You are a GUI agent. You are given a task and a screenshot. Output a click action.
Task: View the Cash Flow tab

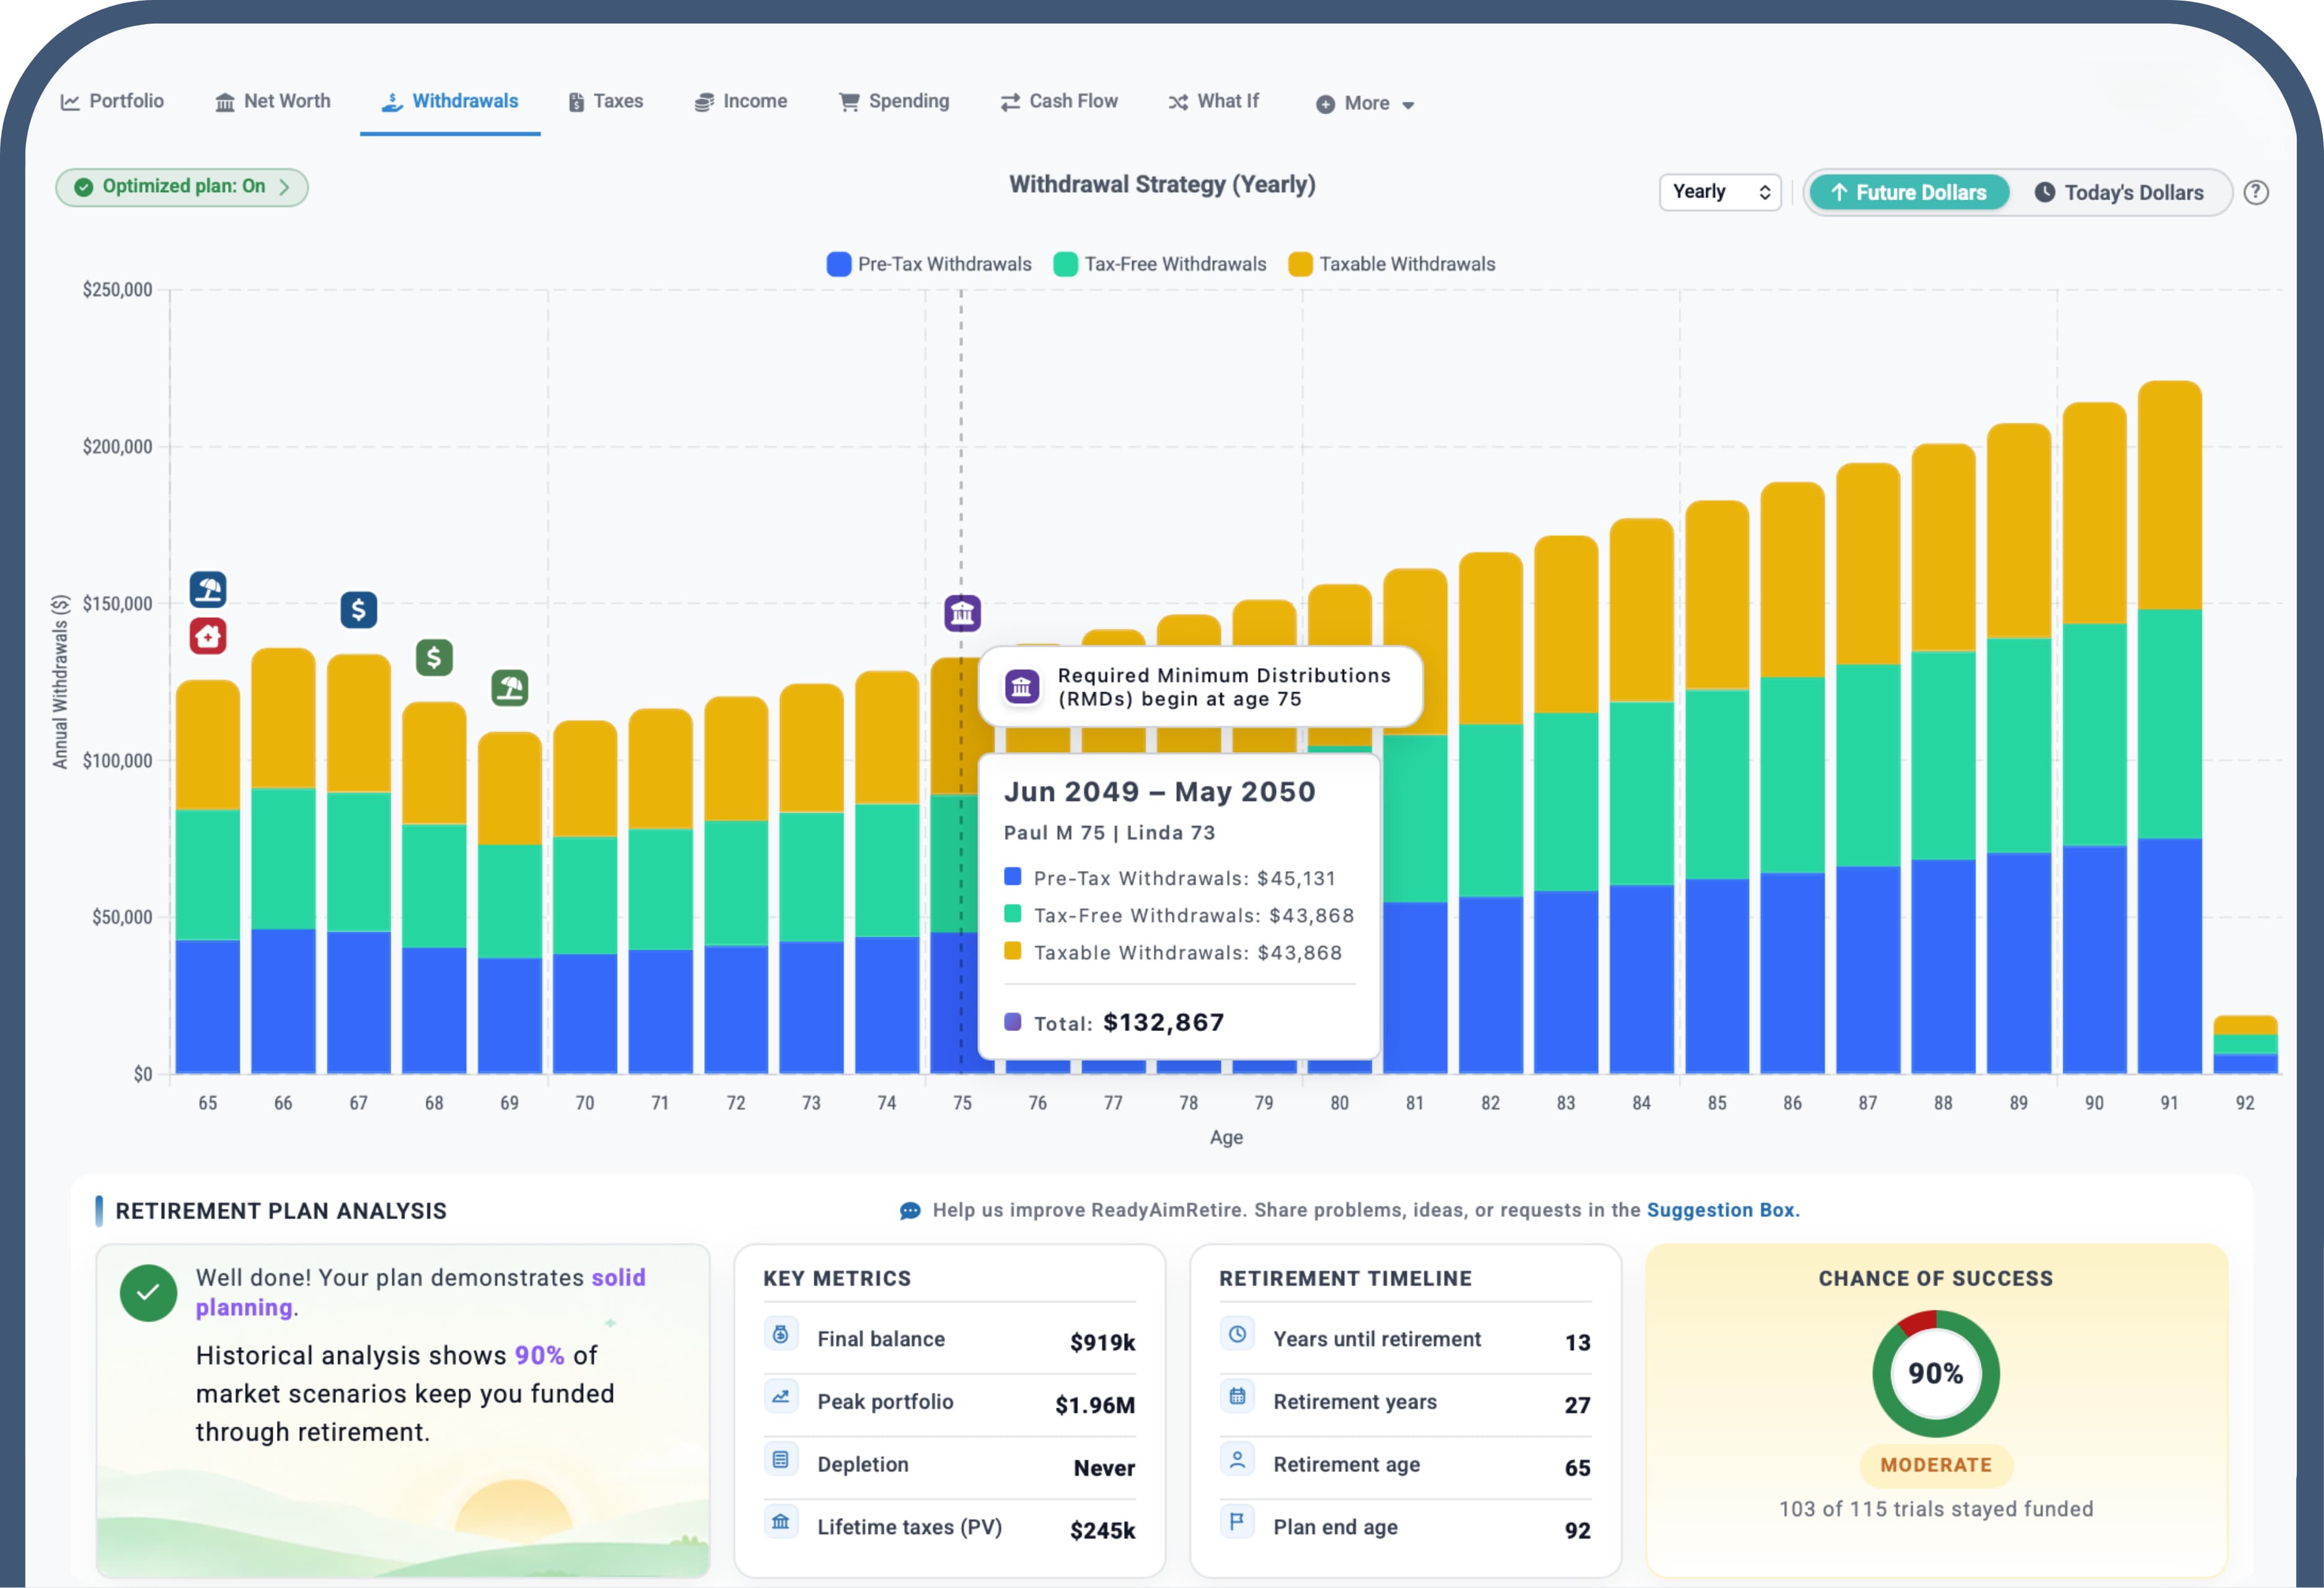[1059, 101]
